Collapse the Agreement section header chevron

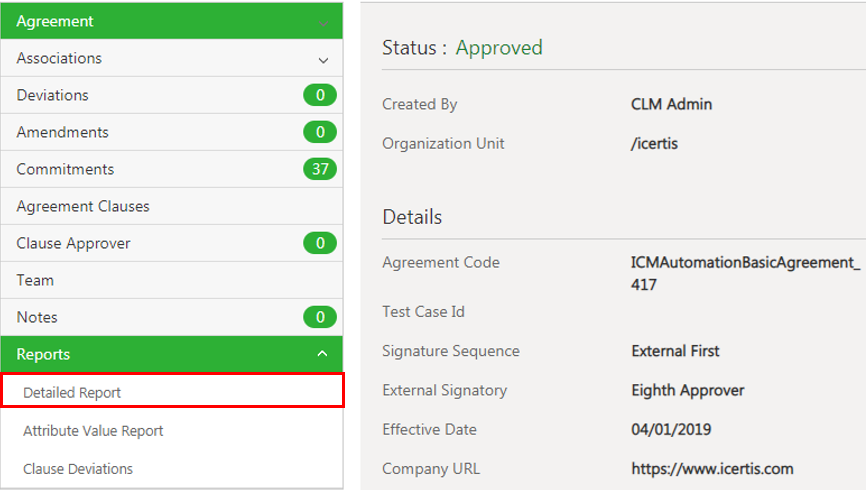(322, 21)
